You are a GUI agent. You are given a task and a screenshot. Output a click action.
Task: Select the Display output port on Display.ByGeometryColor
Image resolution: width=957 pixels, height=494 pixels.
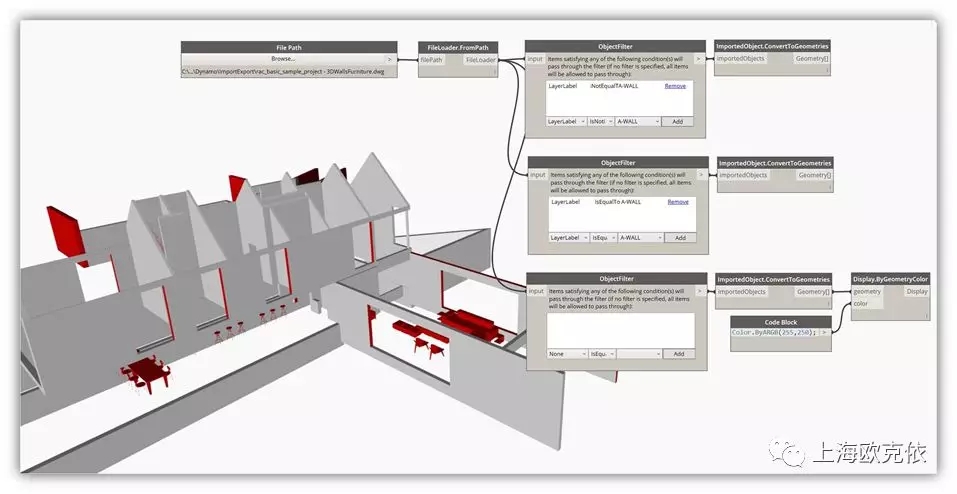[916, 292]
